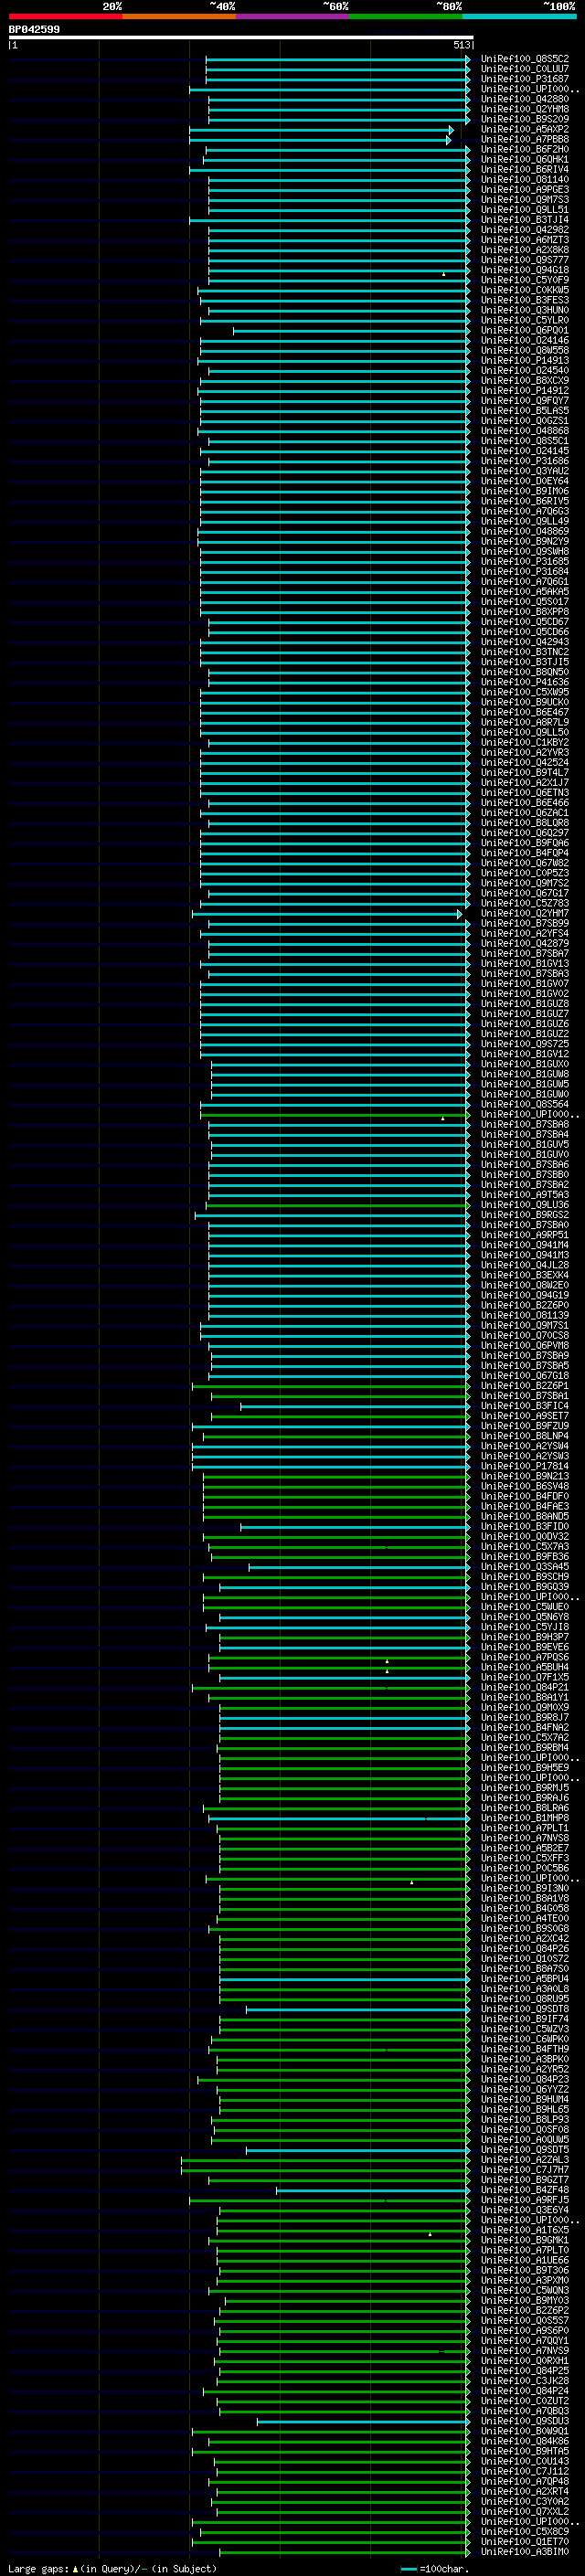Open hit UniRef100_Q8S5C2
585x2576 pixels.
pyautogui.click(x=524, y=59)
